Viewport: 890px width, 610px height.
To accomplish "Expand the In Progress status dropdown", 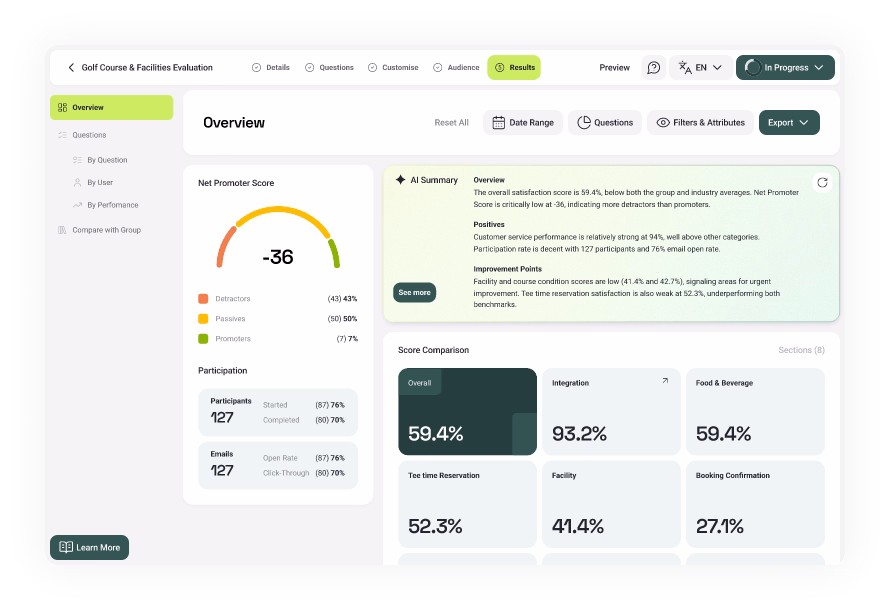I will coord(785,68).
